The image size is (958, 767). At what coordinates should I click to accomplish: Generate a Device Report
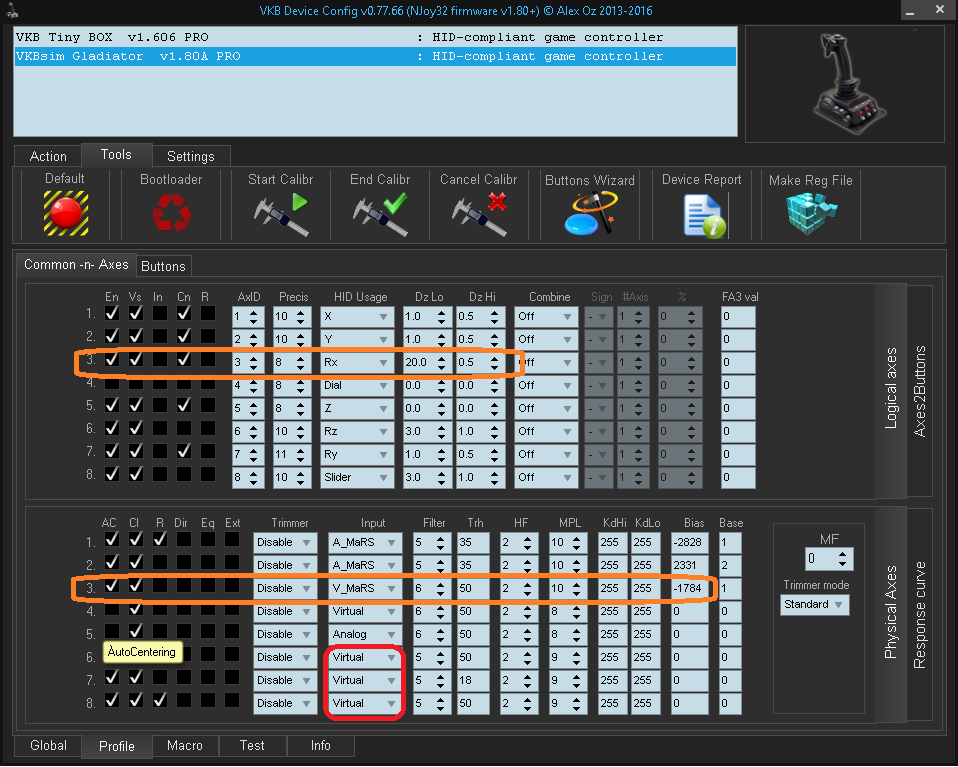point(704,216)
